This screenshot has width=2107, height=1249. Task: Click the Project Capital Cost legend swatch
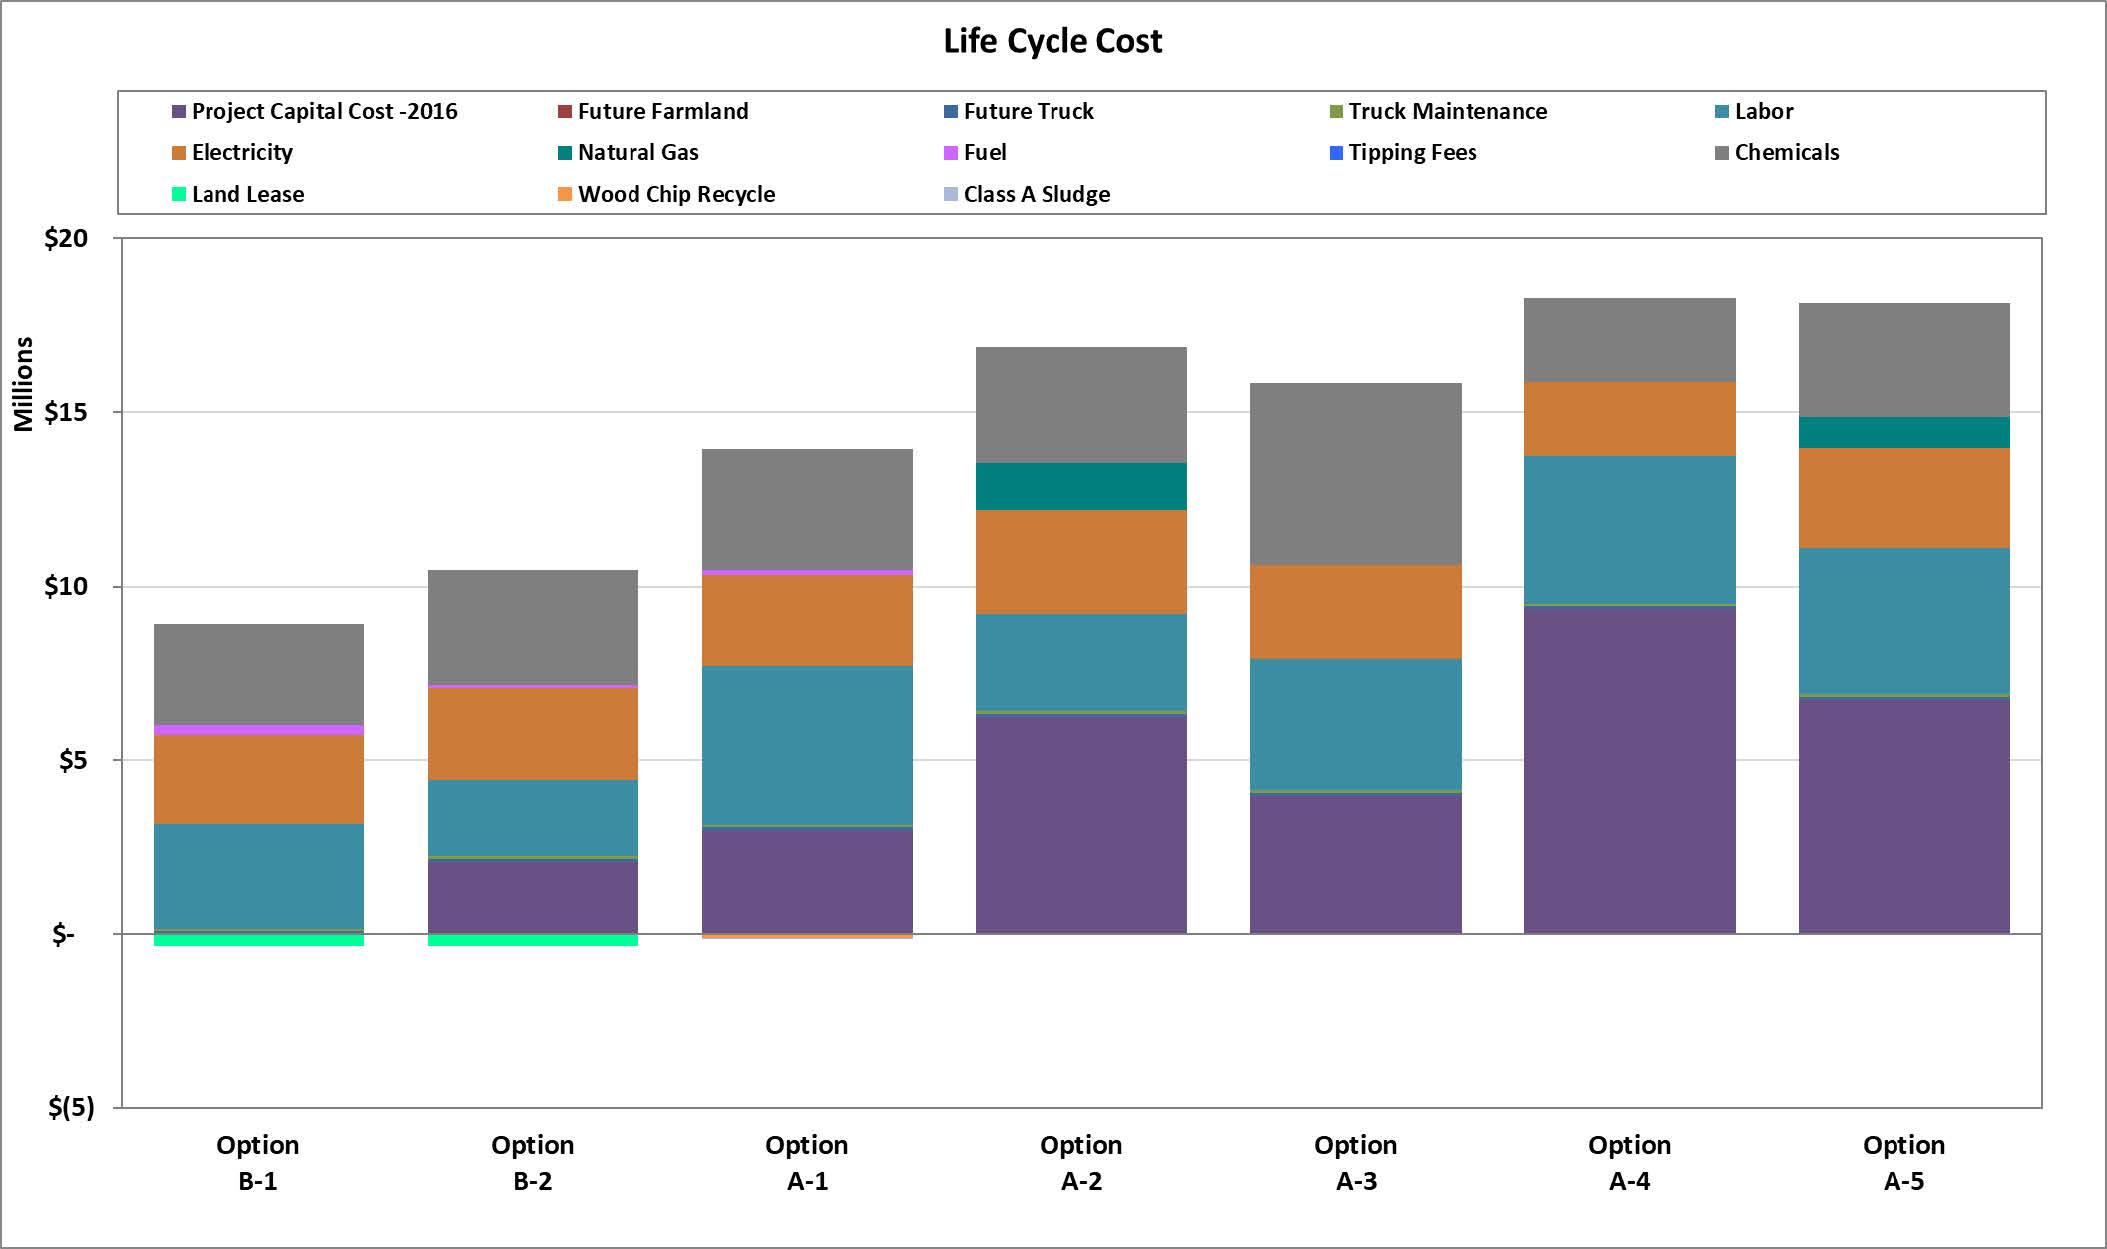pos(179,111)
